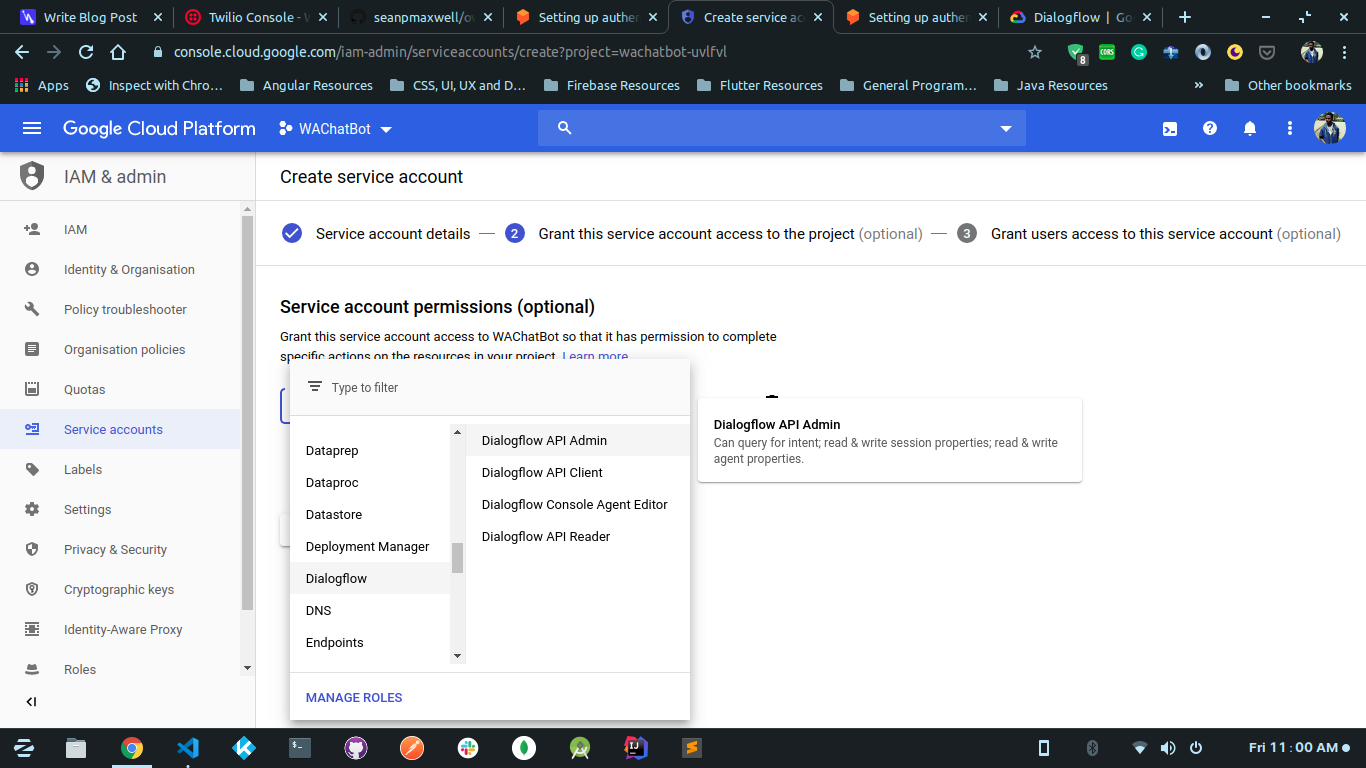1366x768 pixels.
Task: Select Deployment Manager in category list
Action: point(370,546)
